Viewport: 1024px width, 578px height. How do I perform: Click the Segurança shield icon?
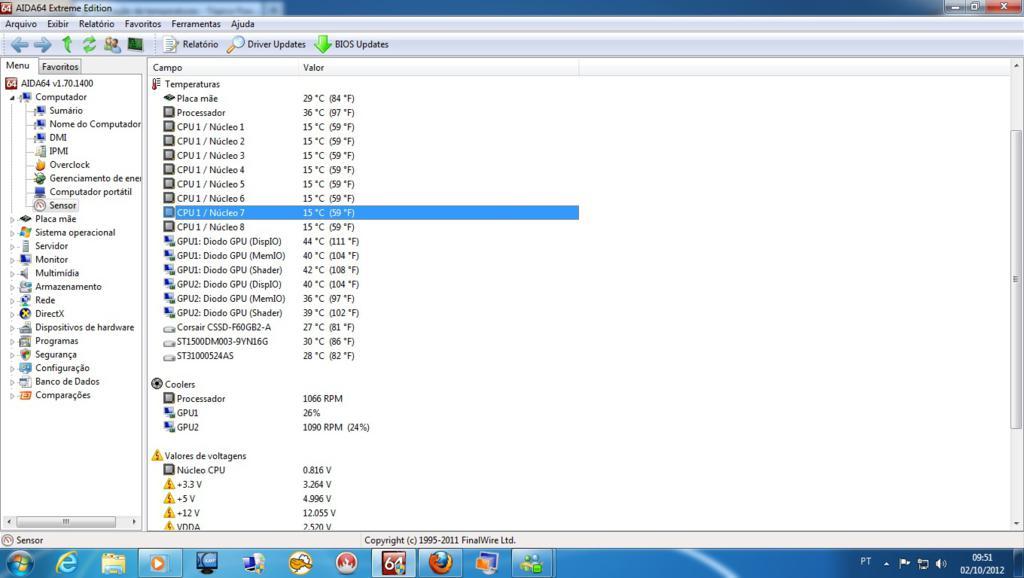[25, 355]
